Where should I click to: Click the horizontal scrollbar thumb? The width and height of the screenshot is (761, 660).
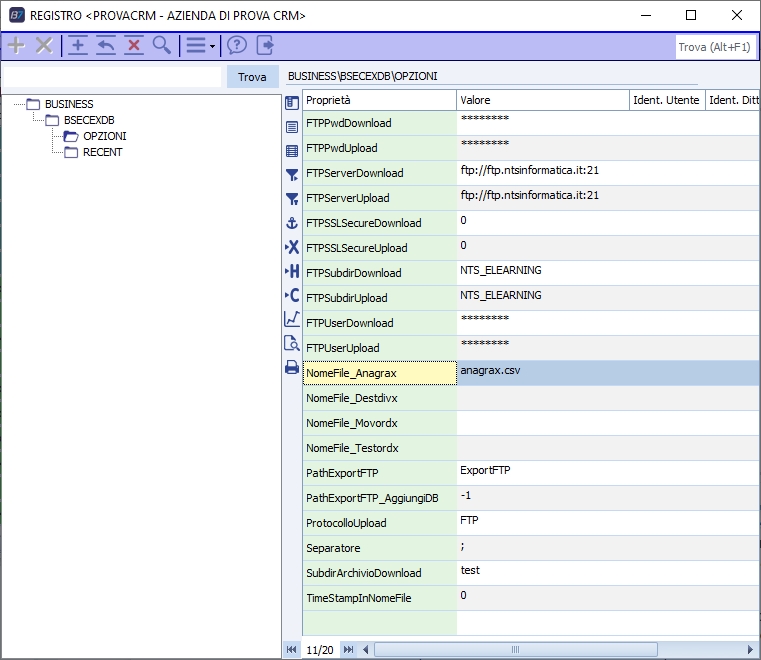click(x=514, y=650)
